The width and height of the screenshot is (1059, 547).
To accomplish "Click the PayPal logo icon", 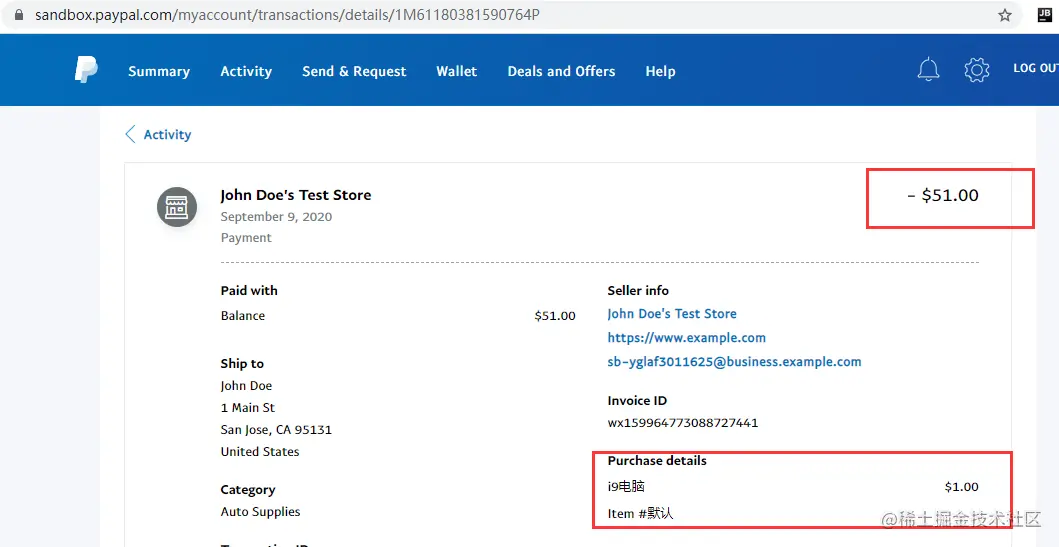I will click(x=86, y=70).
